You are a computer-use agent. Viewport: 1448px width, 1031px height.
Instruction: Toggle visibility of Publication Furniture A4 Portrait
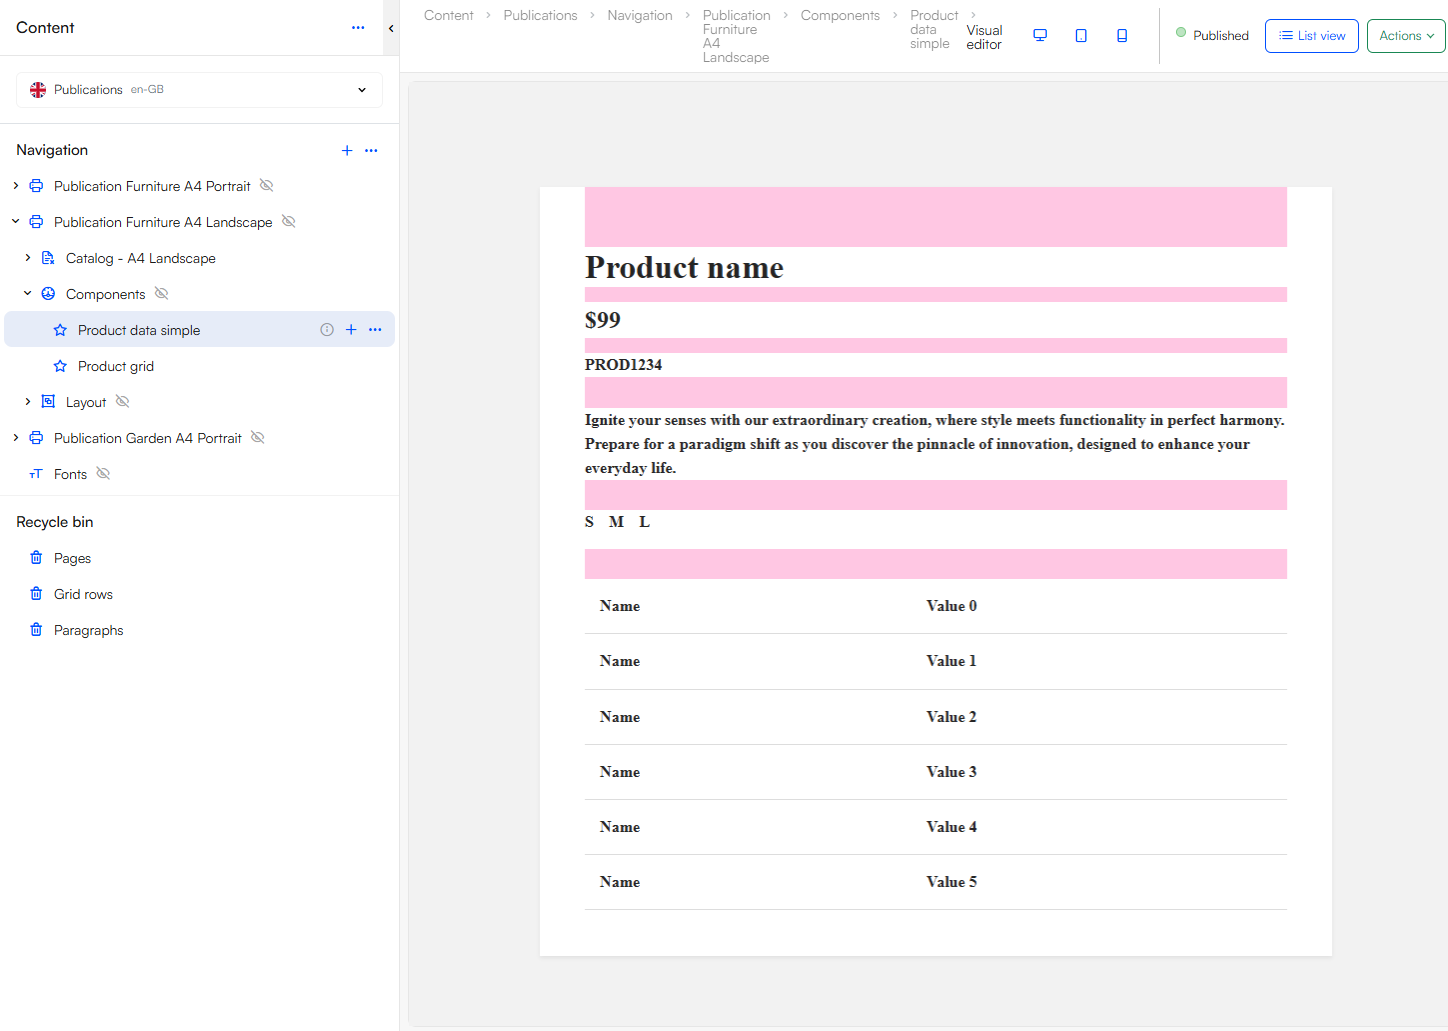coord(267,186)
